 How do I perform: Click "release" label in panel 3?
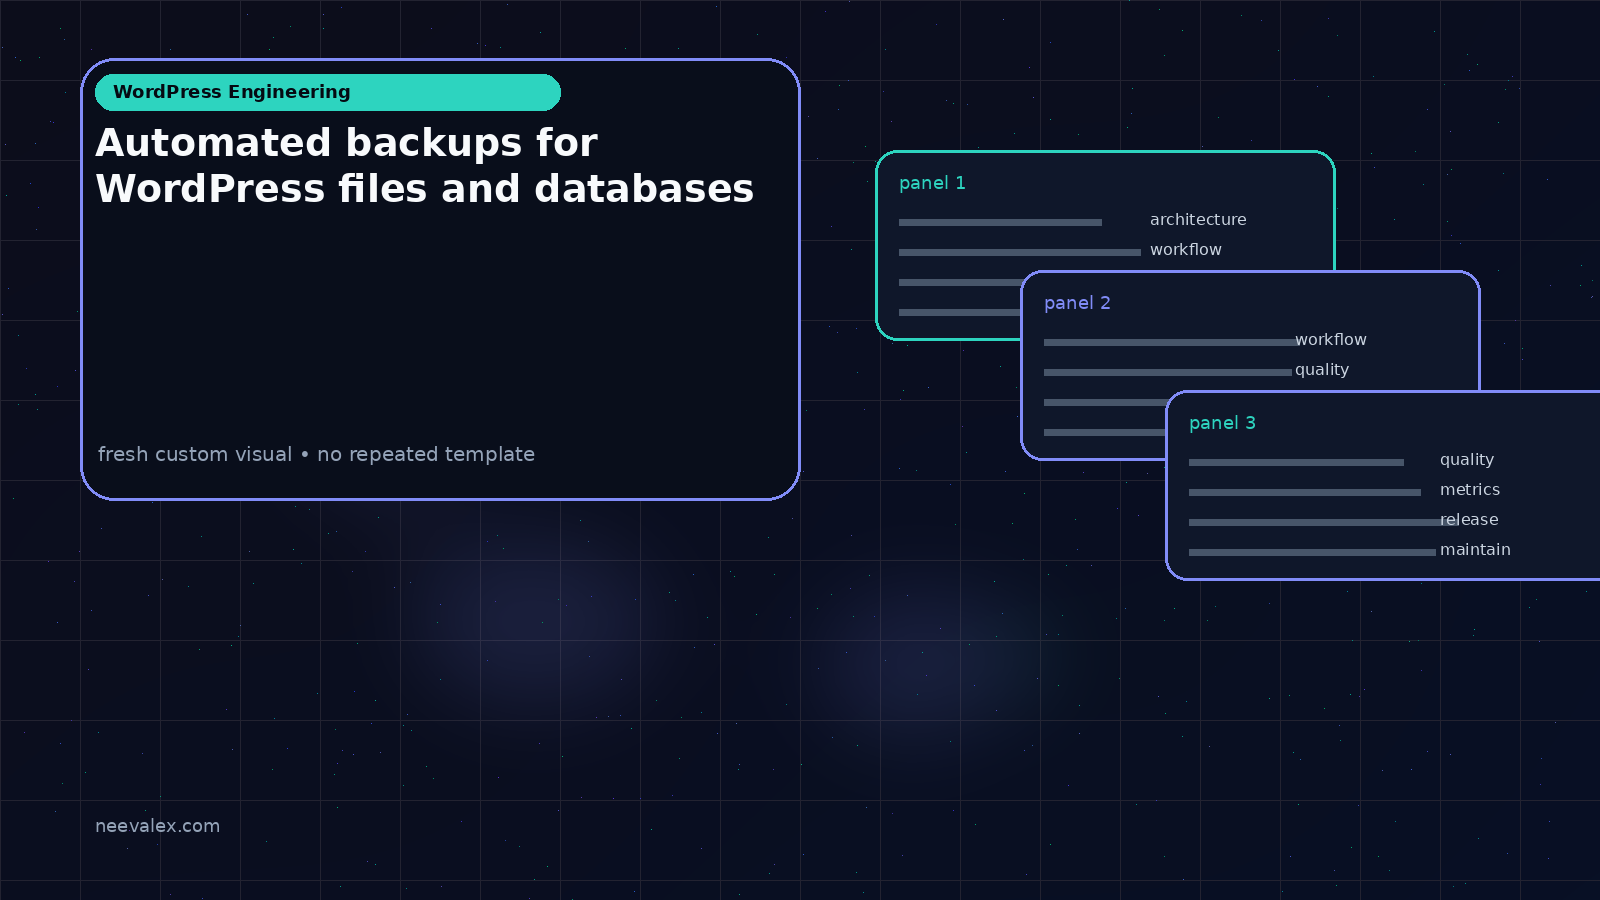click(x=1469, y=519)
